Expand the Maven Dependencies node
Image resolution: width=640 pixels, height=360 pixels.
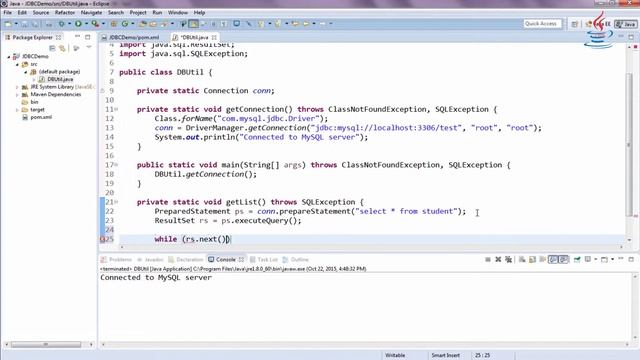pos(17,95)
